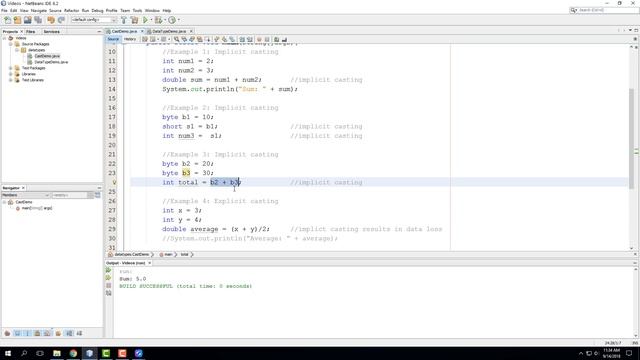Collapse the Videos project node

[4, 38]
